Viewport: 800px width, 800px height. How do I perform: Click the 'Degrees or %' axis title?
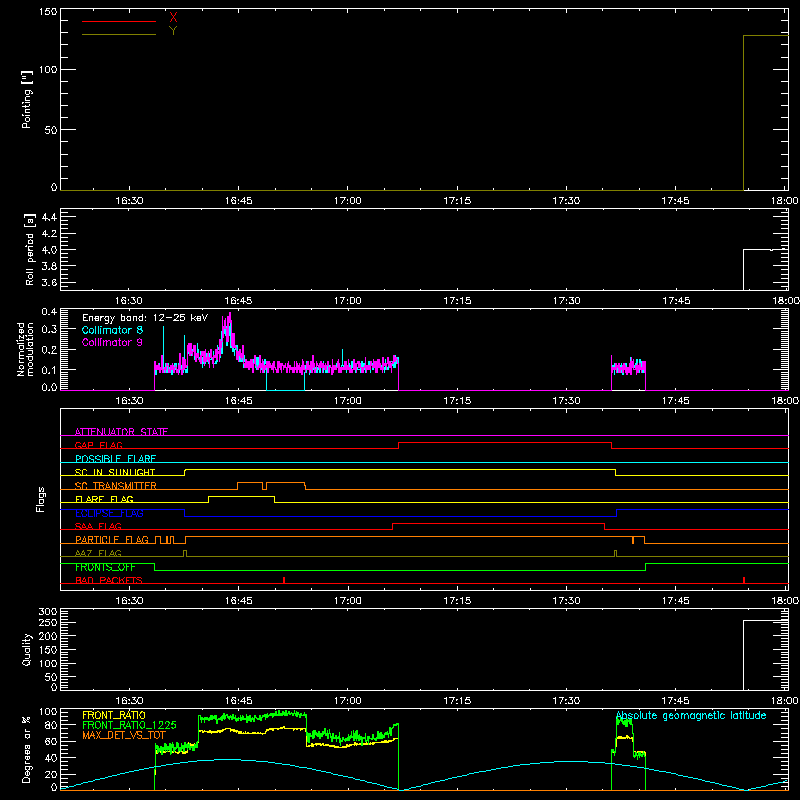coord(27,749)
